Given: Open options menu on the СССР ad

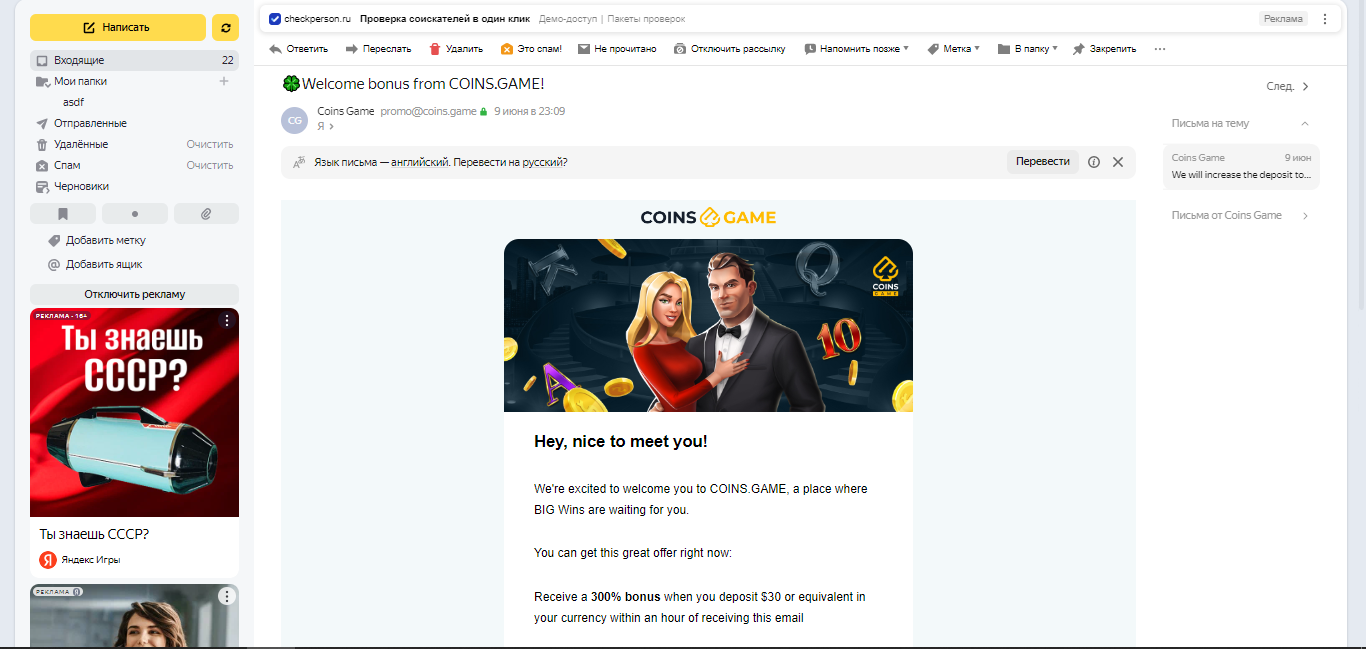Looking at the screenshot, I should pyautogui.click(x=227, y=320).
